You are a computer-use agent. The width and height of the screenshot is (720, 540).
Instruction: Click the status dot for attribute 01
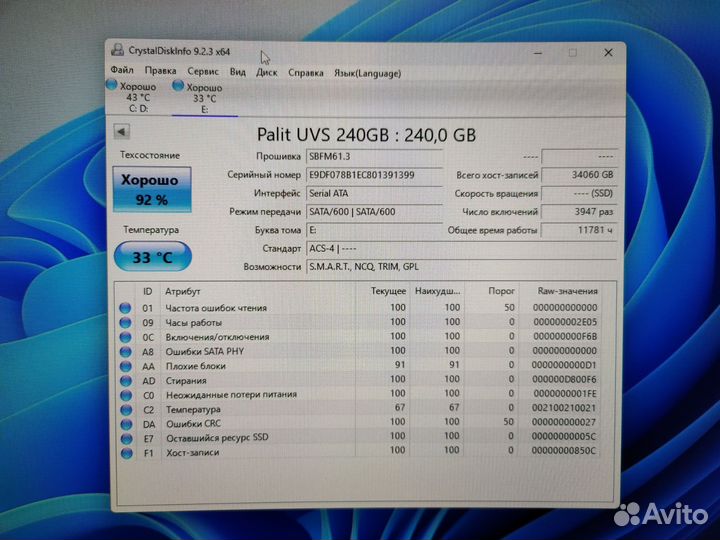[125, 308]
